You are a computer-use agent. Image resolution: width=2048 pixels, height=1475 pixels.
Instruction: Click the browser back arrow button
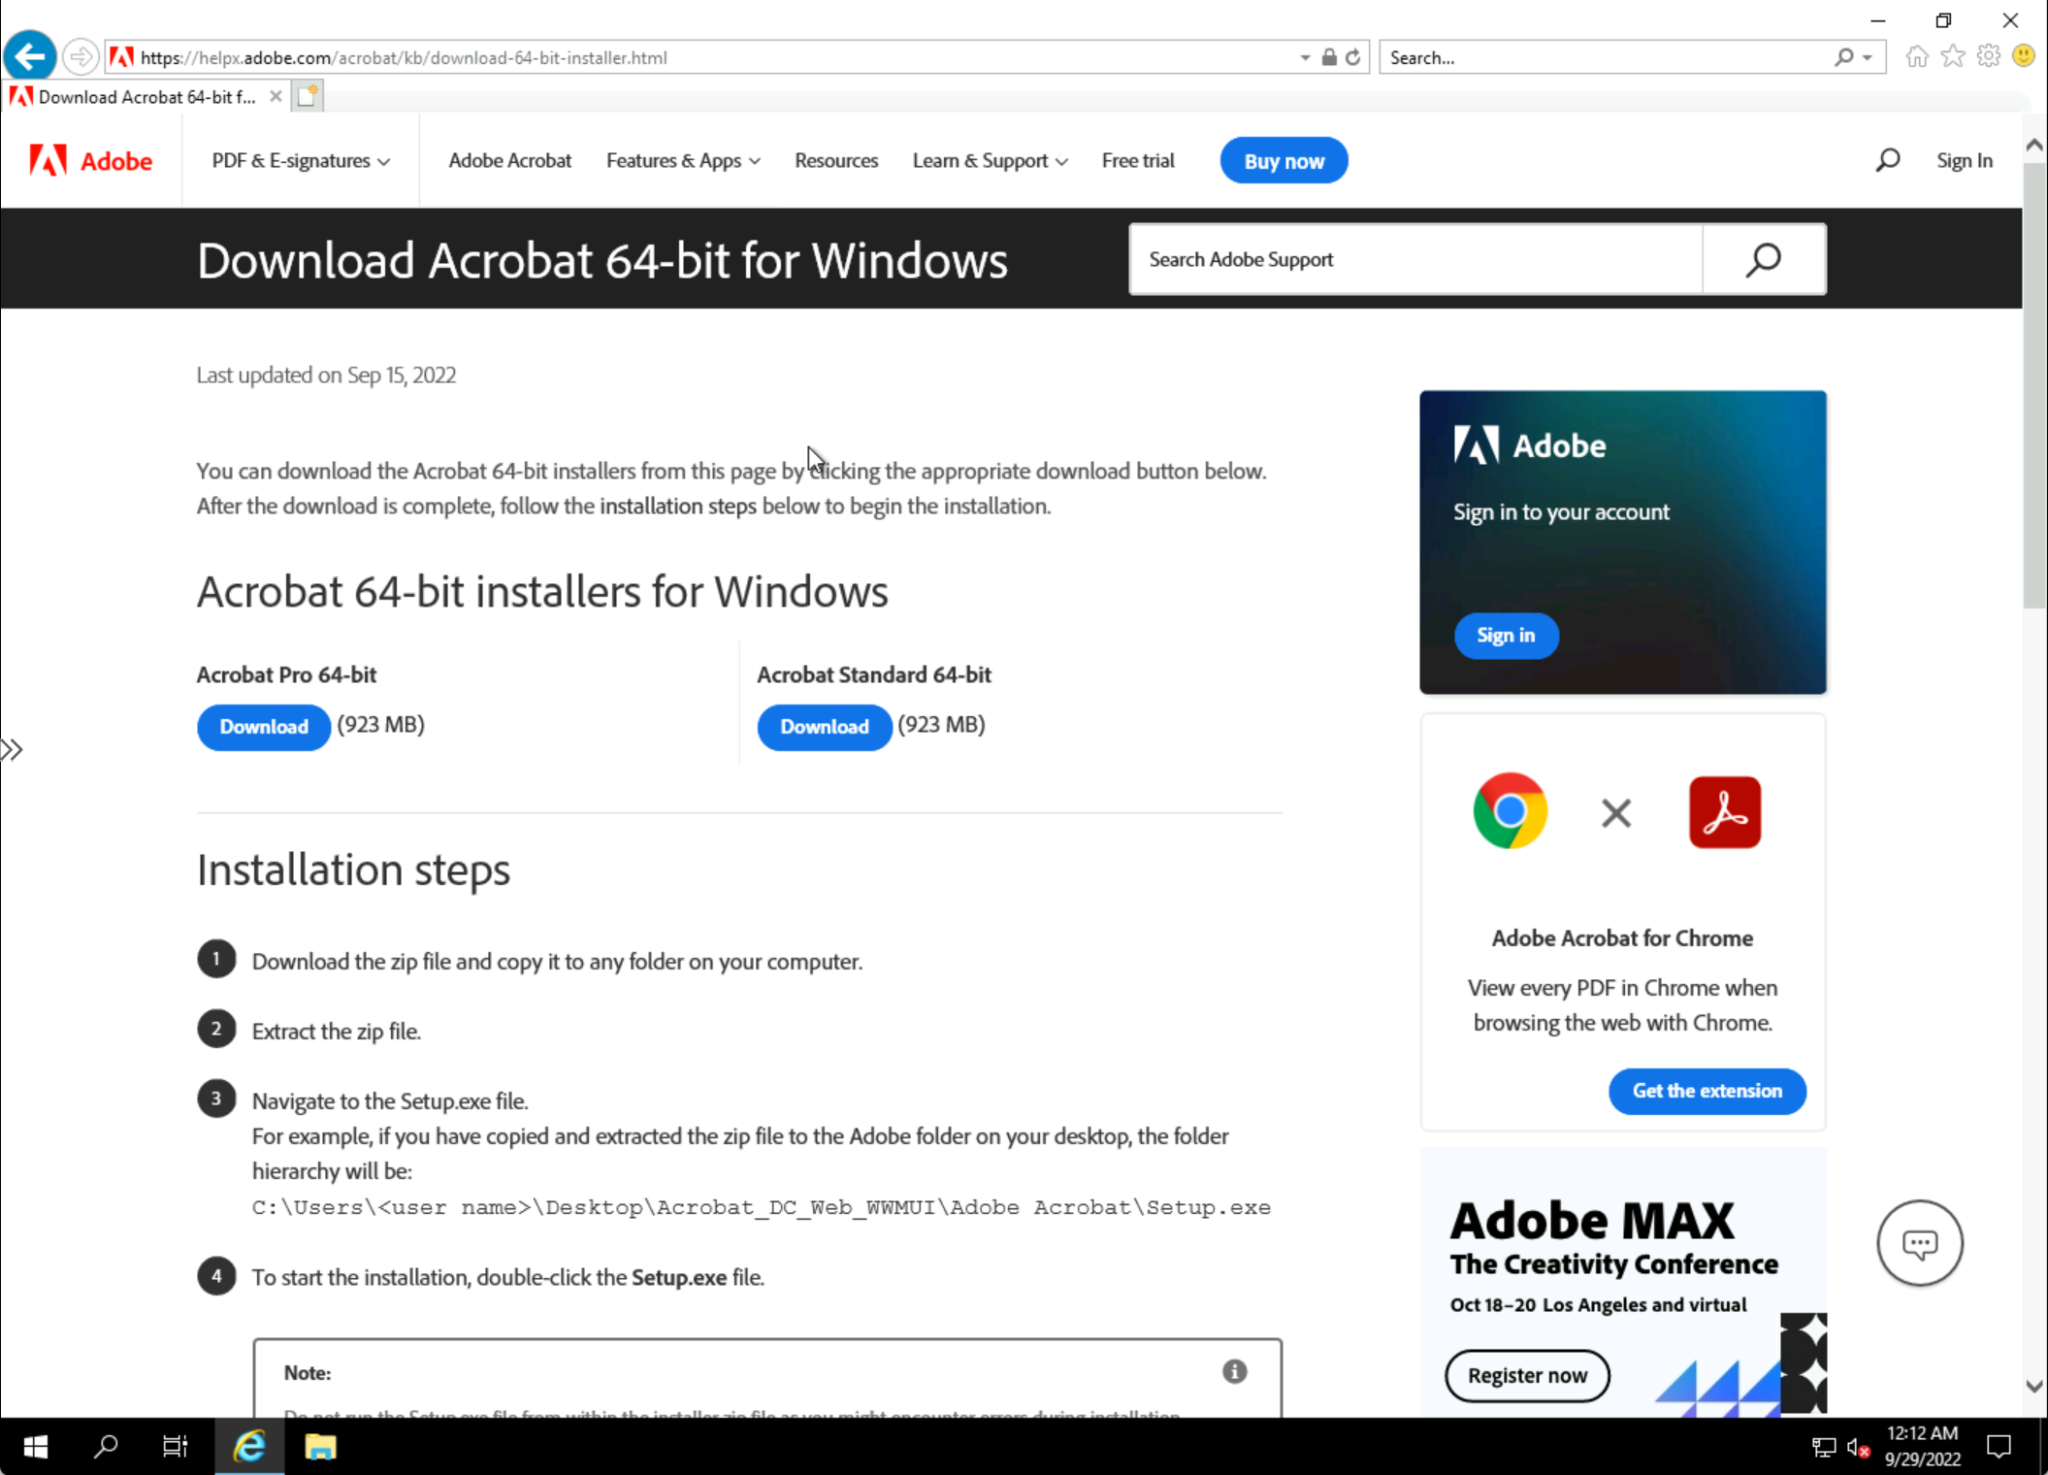click(30, 57)
